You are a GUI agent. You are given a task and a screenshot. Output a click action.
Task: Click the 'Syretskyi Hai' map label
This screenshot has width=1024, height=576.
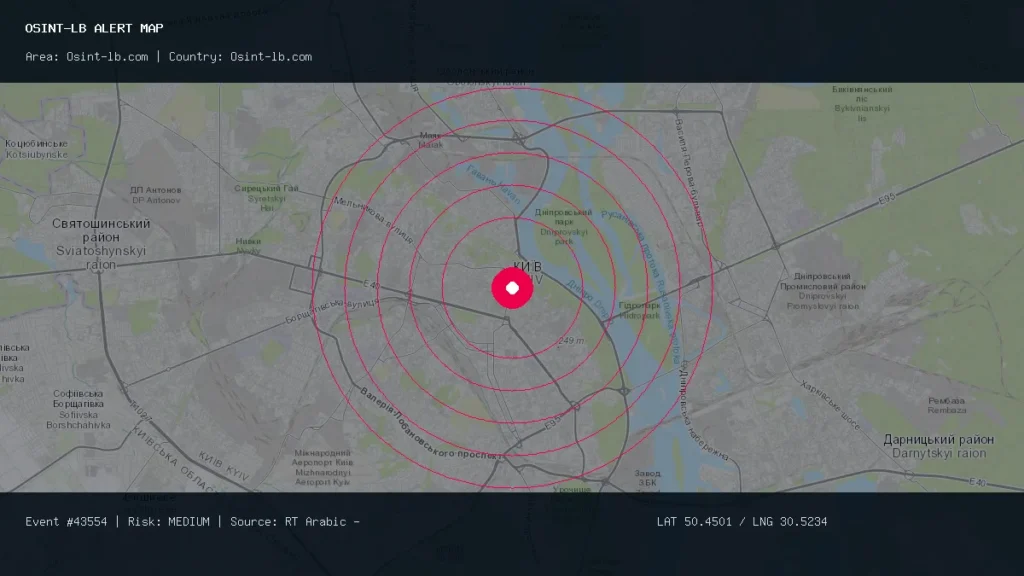266,203
